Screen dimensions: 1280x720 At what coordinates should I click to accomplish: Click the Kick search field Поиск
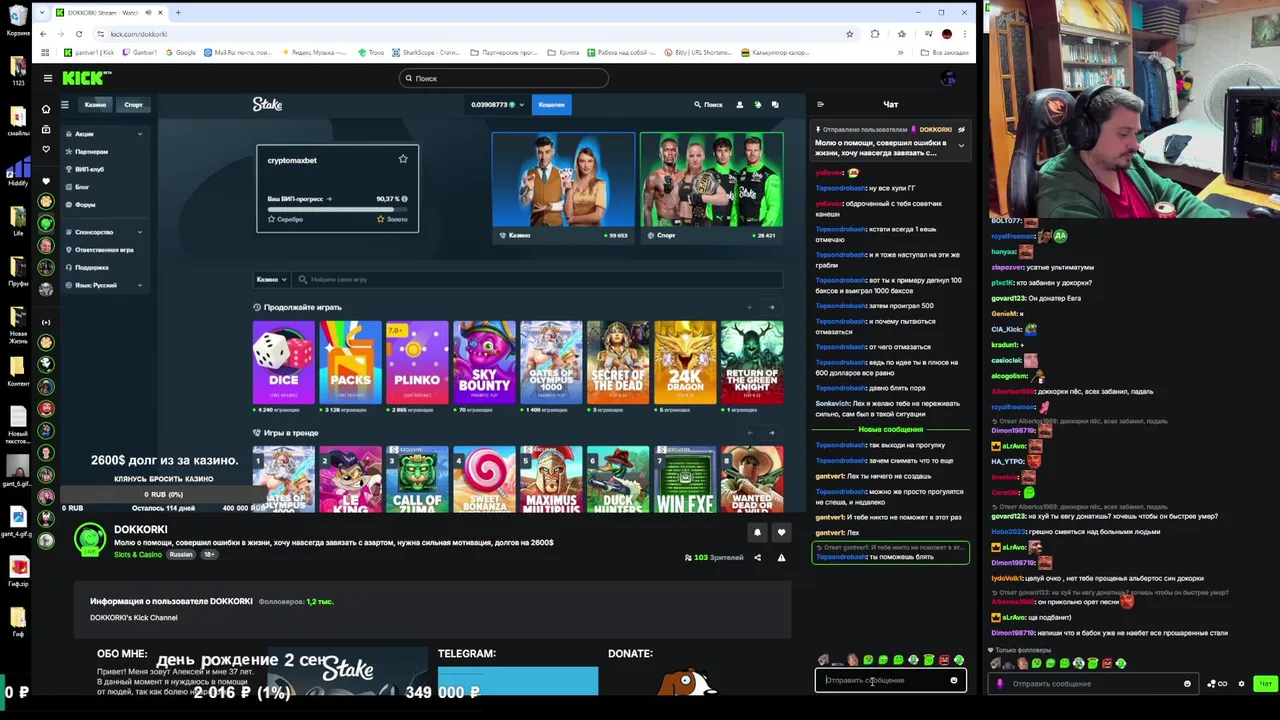[x=503, y=78]
